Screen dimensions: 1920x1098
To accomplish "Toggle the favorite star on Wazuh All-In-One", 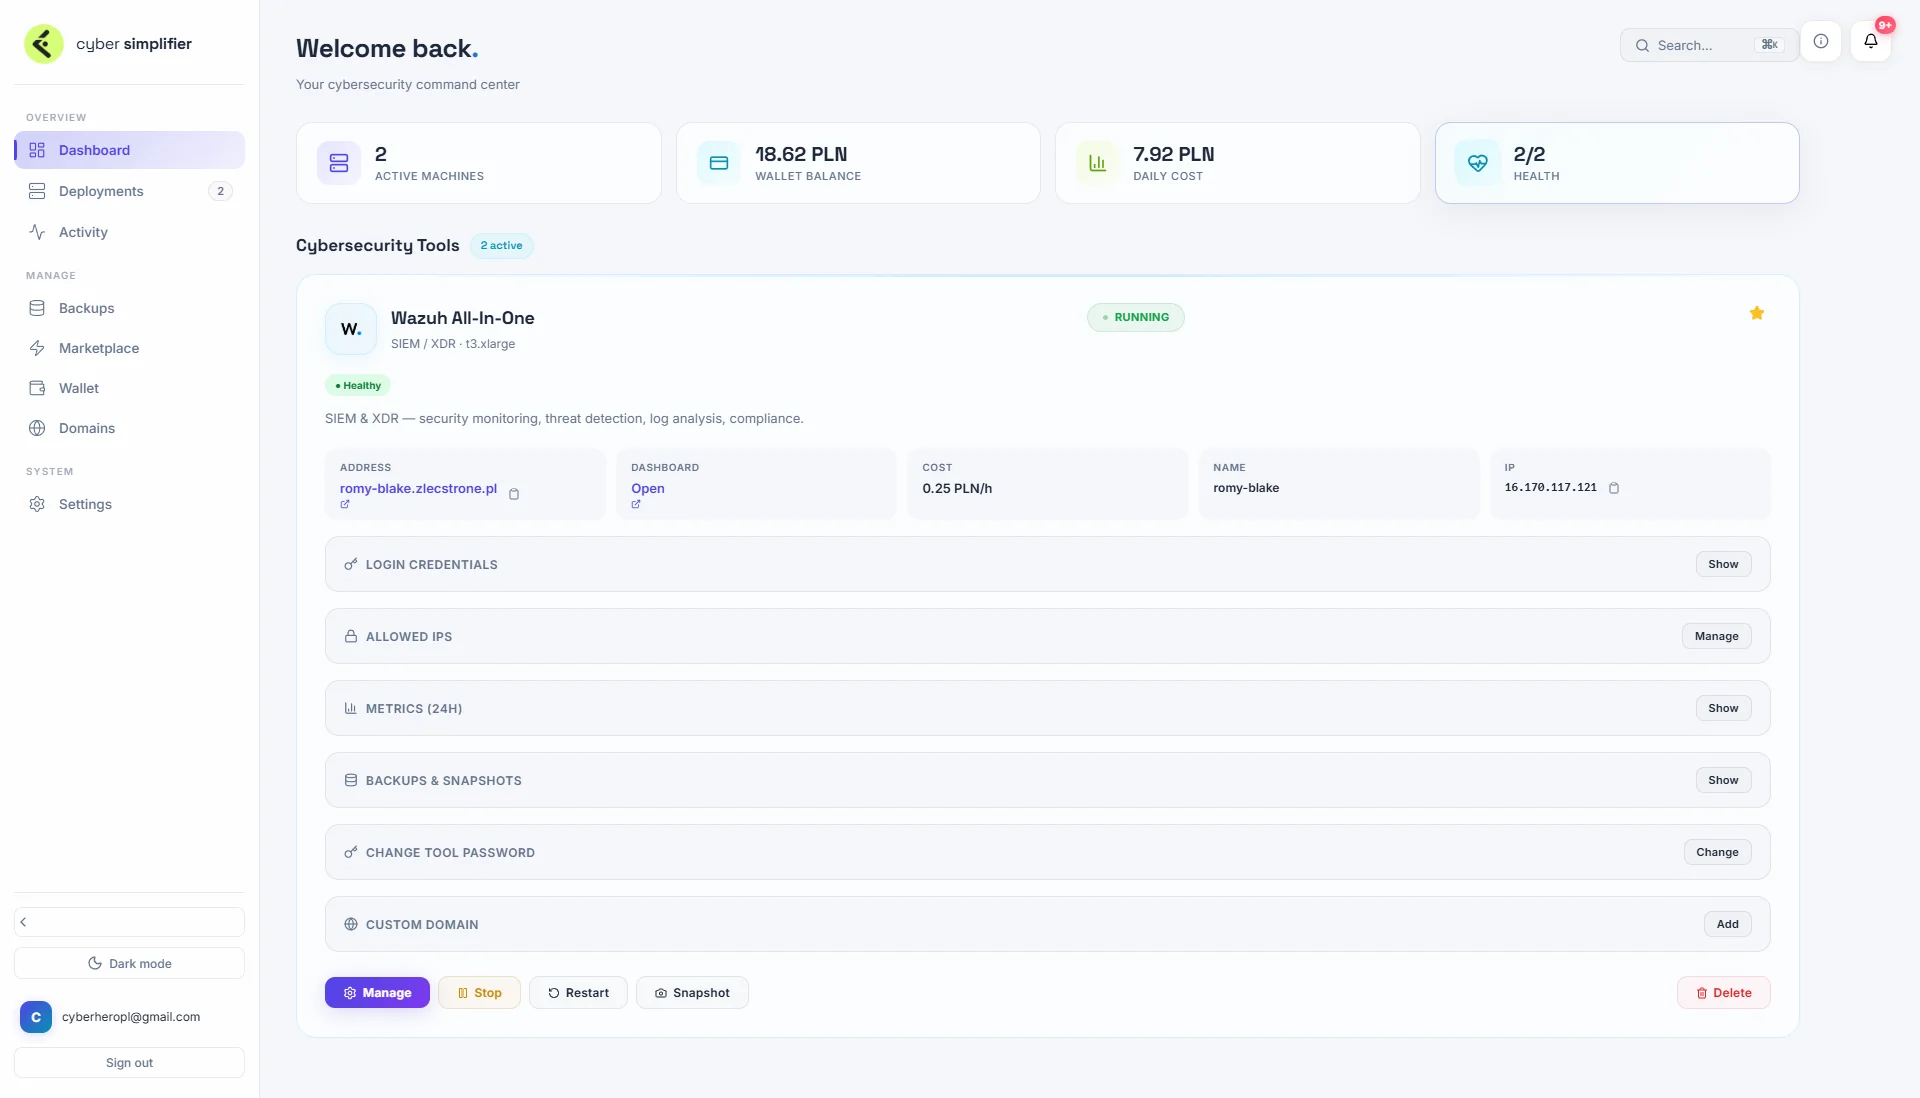I will [1757, 313].
